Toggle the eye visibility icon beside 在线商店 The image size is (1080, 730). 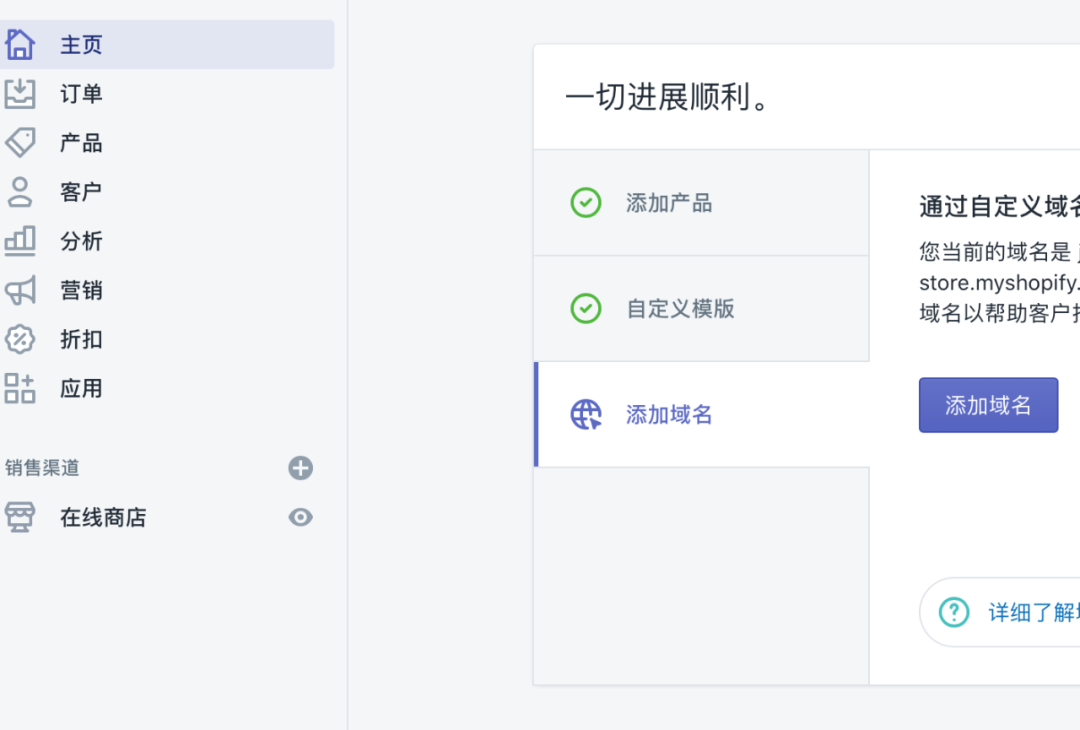pyautogui.click(x=300, y=517)
